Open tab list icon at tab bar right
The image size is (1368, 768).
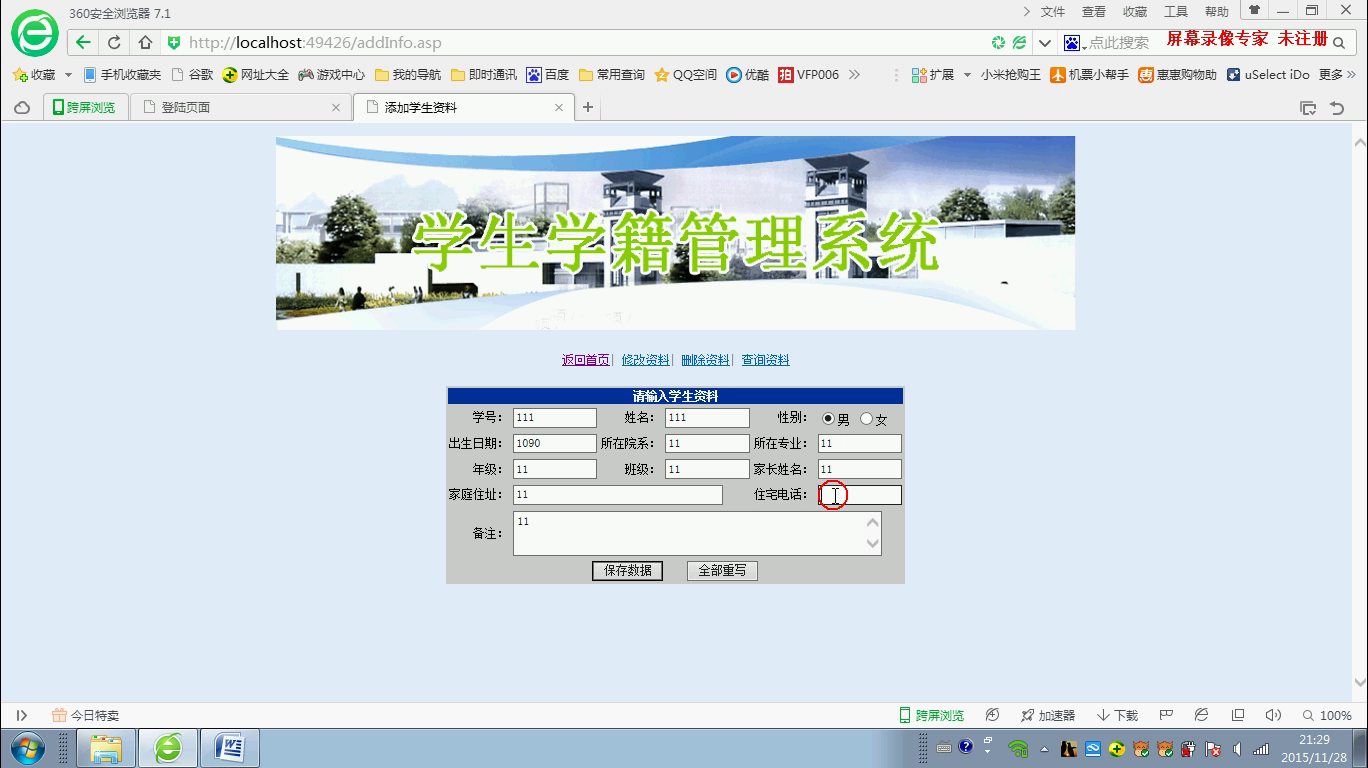1307,108
